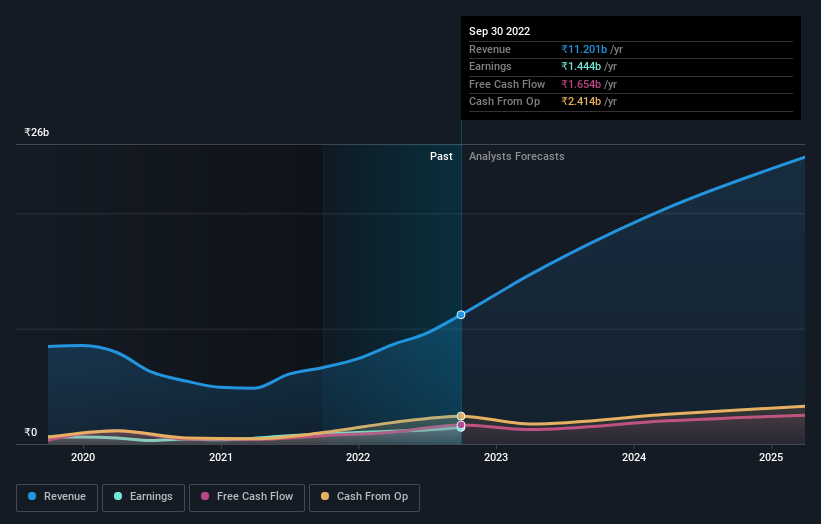The height and width of the screenshot is (524, 821).
Task: Click the Revenue row label in tooltip
Action: click(490, 49)
